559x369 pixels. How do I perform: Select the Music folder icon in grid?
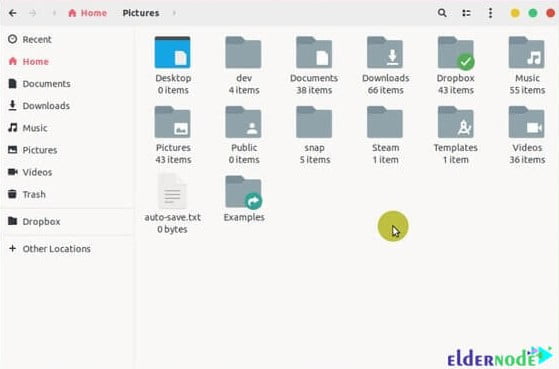(x=527, y=52)
